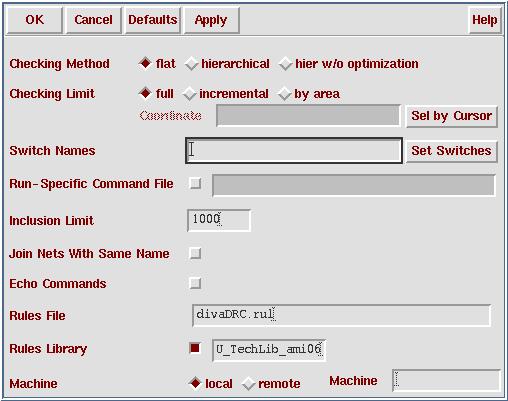Click the Set Switches button
The image size is (508, 401).
click(x=452, y=151)
